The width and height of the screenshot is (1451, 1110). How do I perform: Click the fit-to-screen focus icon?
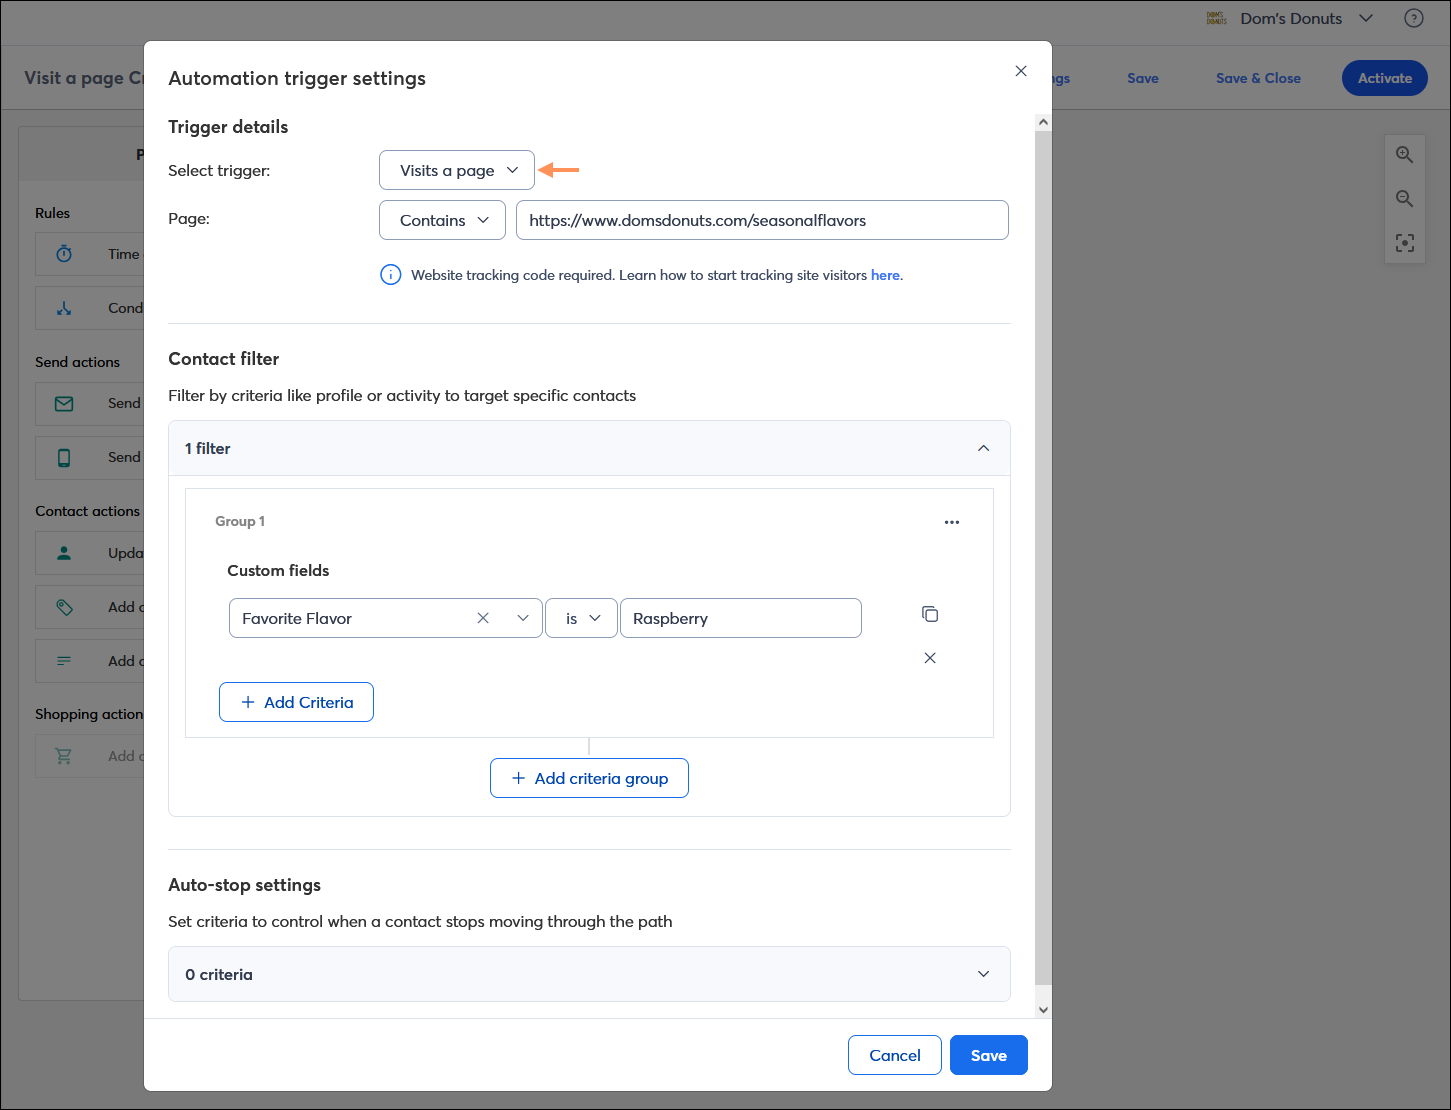tap(1405, 243)
